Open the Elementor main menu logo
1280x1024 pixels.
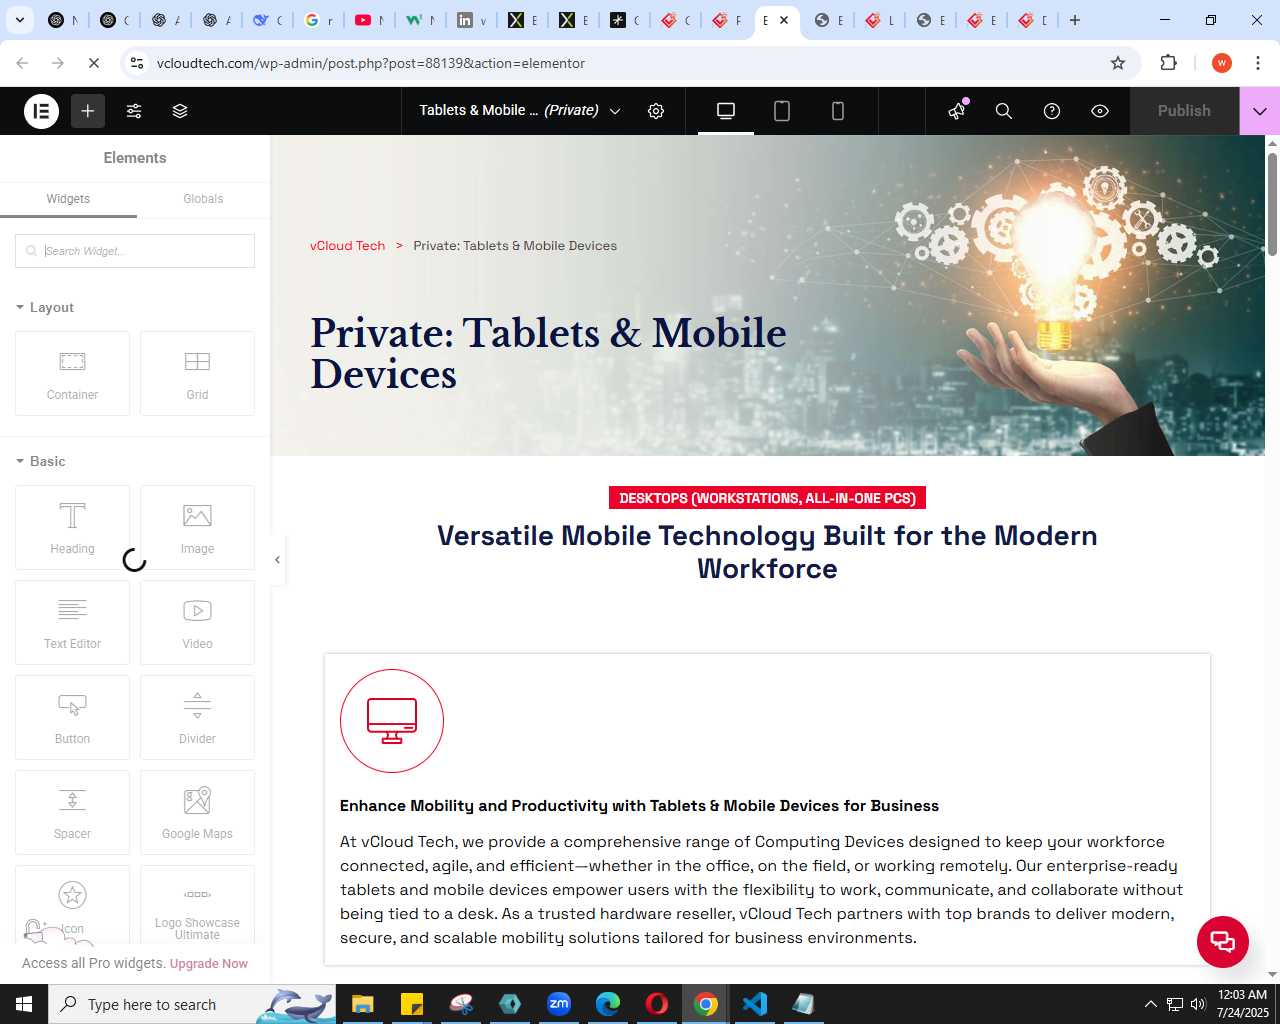[42, 111]
